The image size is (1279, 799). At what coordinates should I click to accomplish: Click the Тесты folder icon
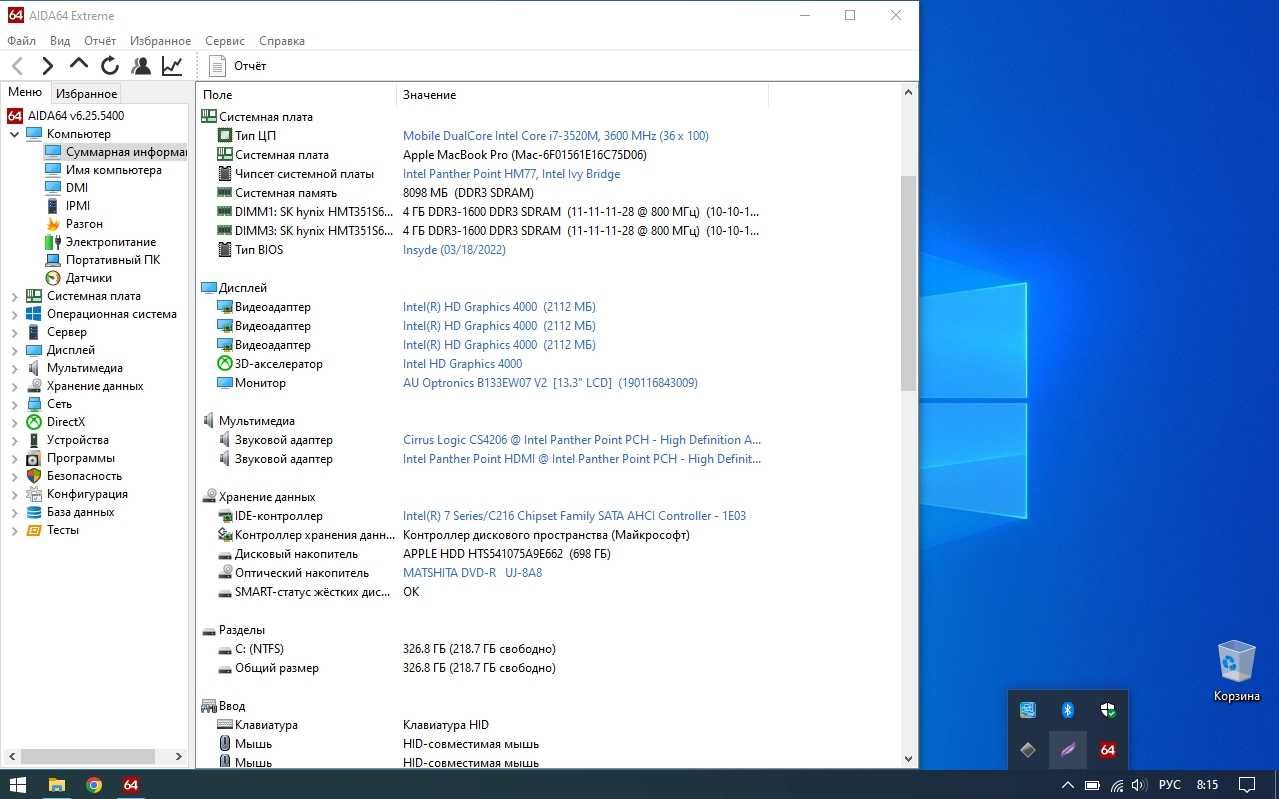[34, 530]
